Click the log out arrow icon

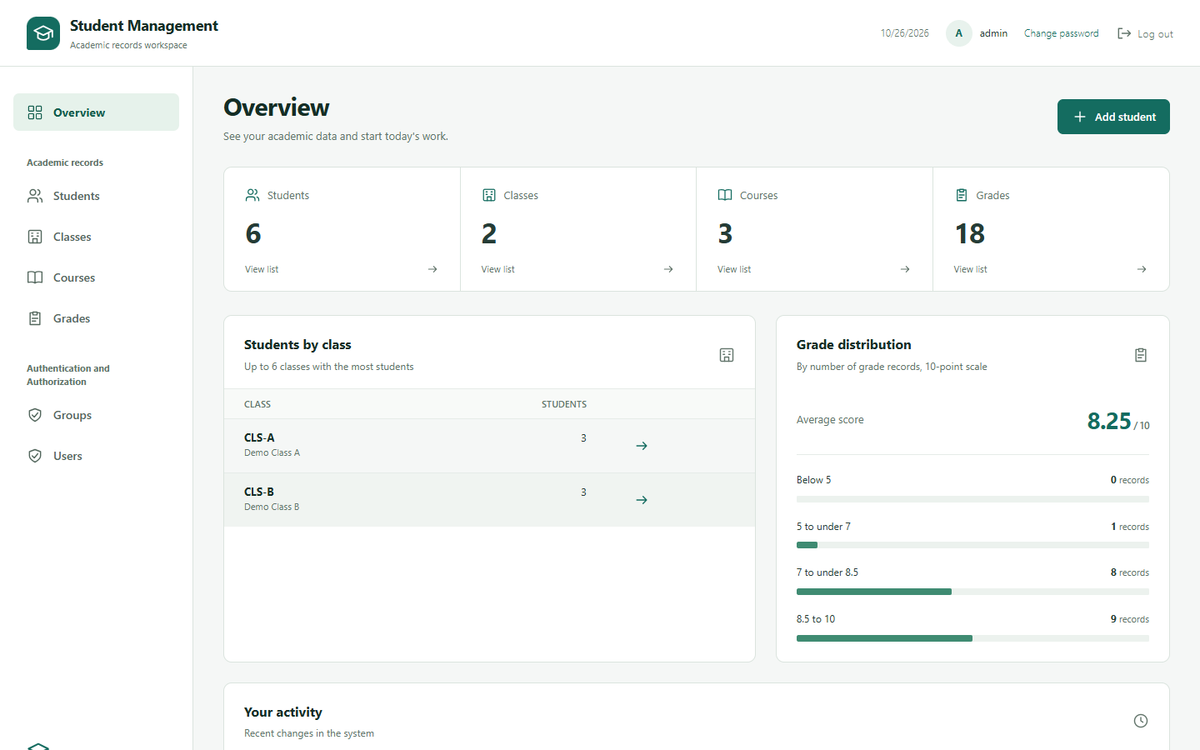[1124, 33]
